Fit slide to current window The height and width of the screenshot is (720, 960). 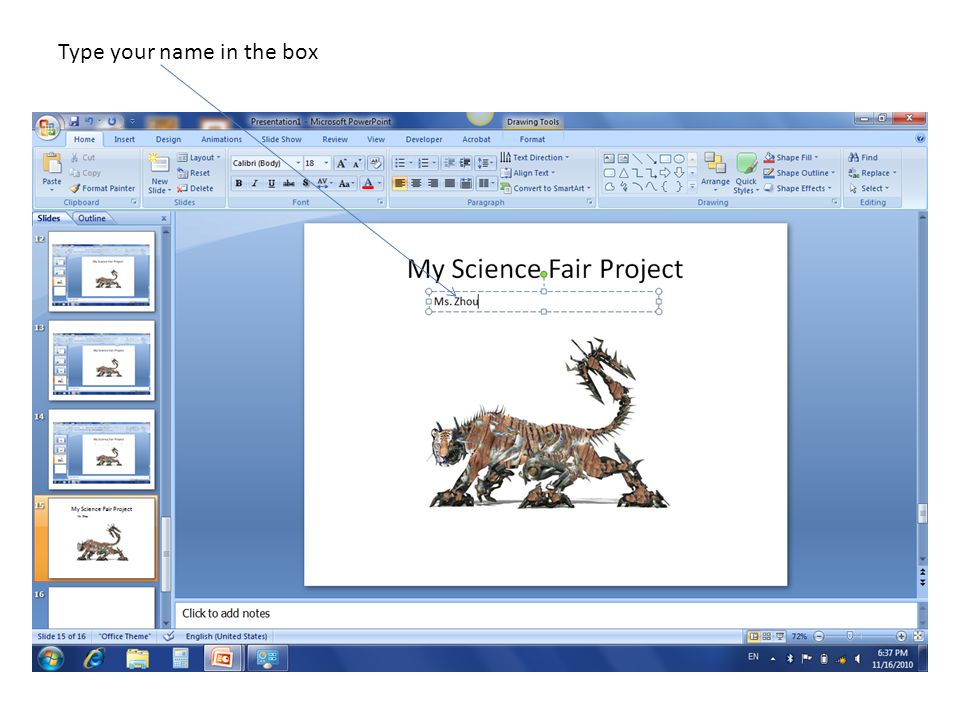tap(918, 636)
